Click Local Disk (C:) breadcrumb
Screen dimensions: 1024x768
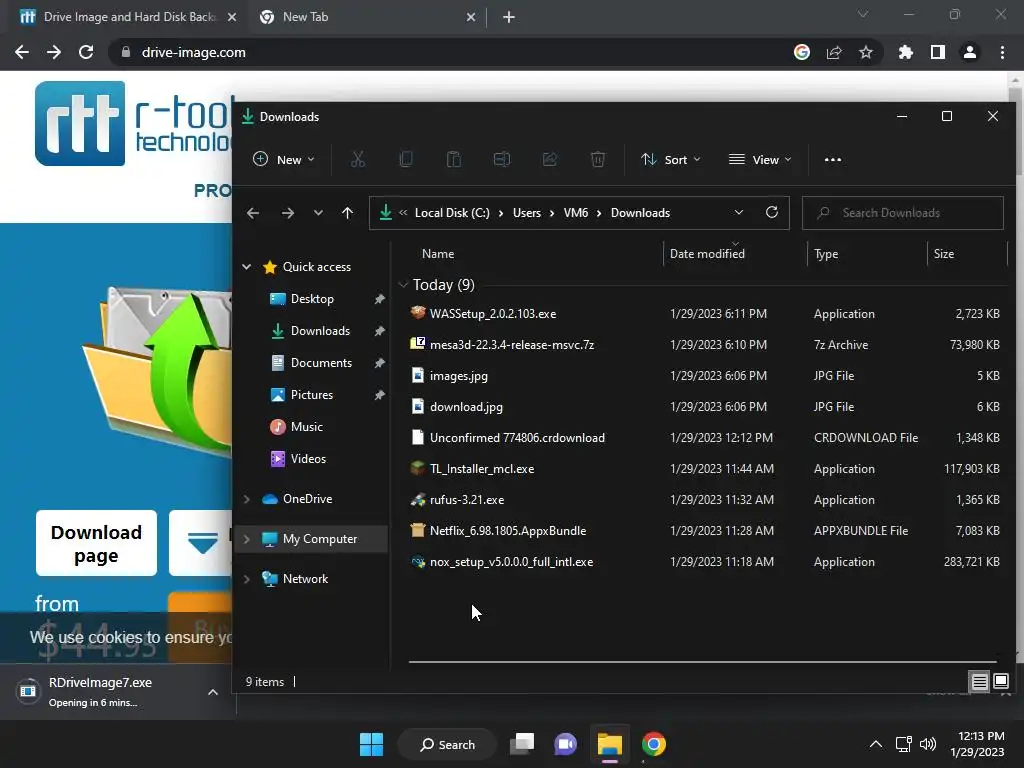[x=452, y=213]
